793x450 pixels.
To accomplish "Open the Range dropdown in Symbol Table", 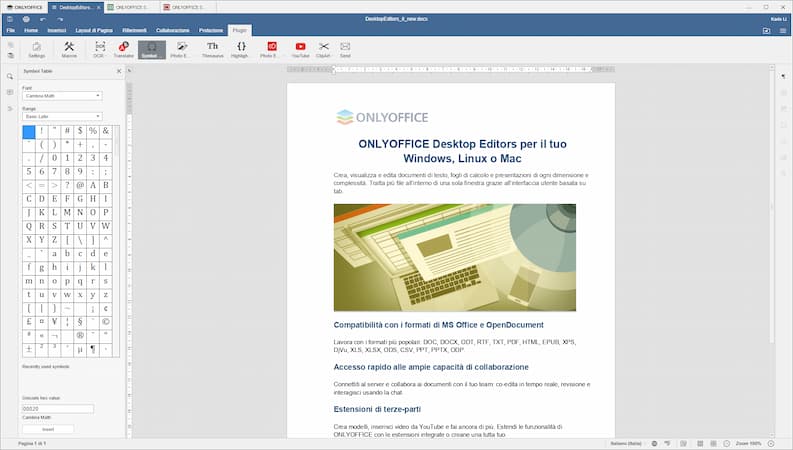I will coord(62,116).
